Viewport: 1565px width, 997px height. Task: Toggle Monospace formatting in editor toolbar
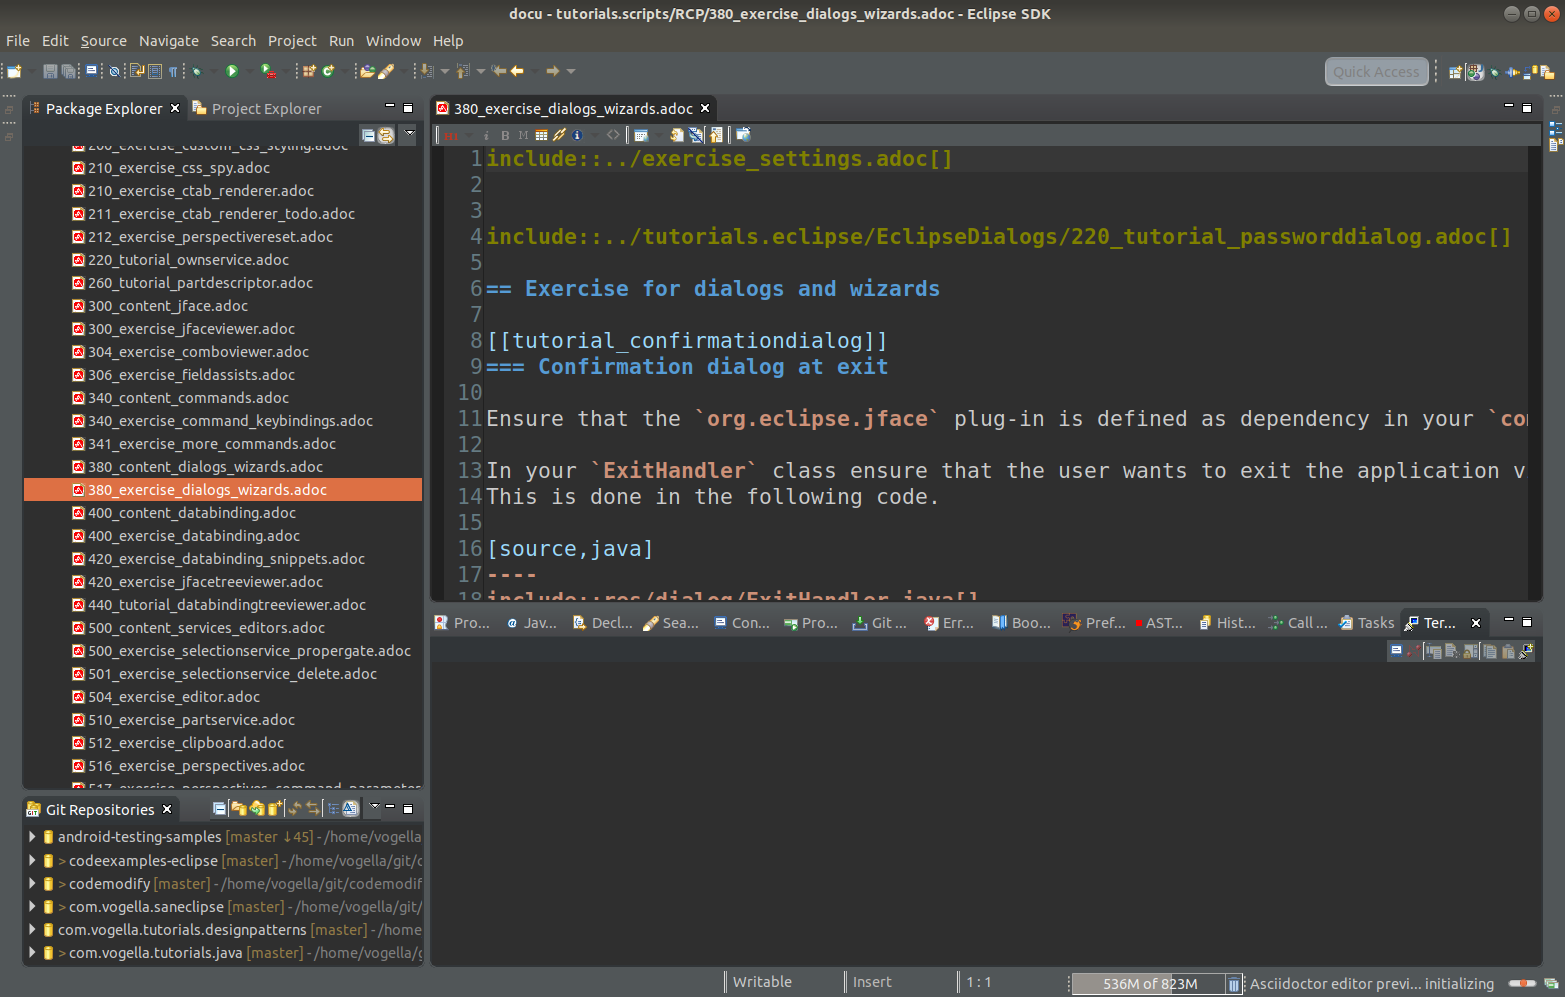(x=523, y=134)
